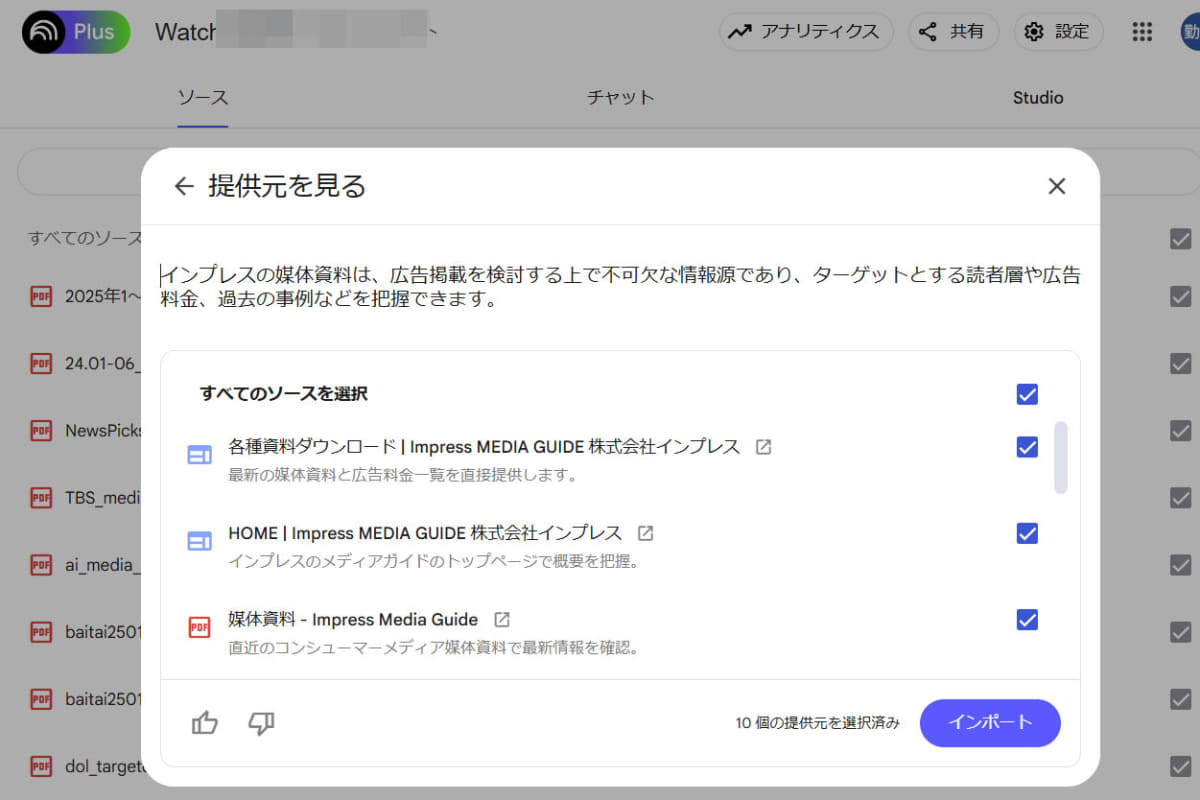Toggle the background すべてのソース checkbox
The image size is (1200, 800).
pos(1181,239)
